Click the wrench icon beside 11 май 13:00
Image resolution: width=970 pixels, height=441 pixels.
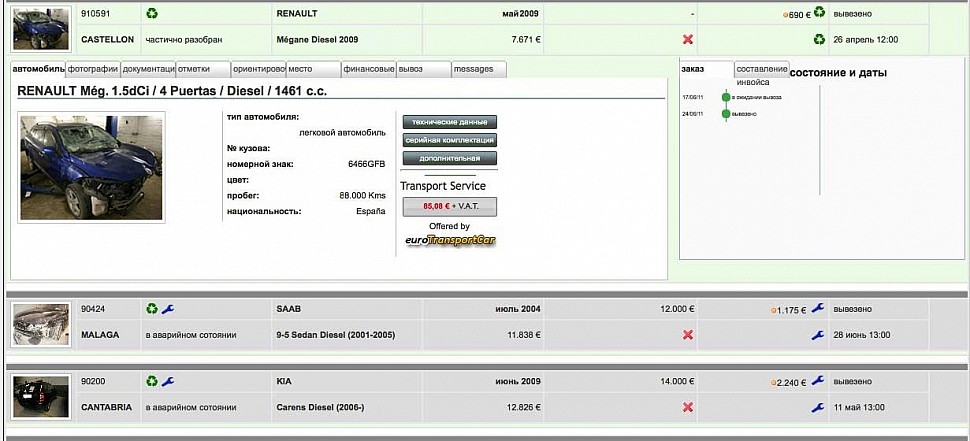pyautogui.click(x=818, y=408)
